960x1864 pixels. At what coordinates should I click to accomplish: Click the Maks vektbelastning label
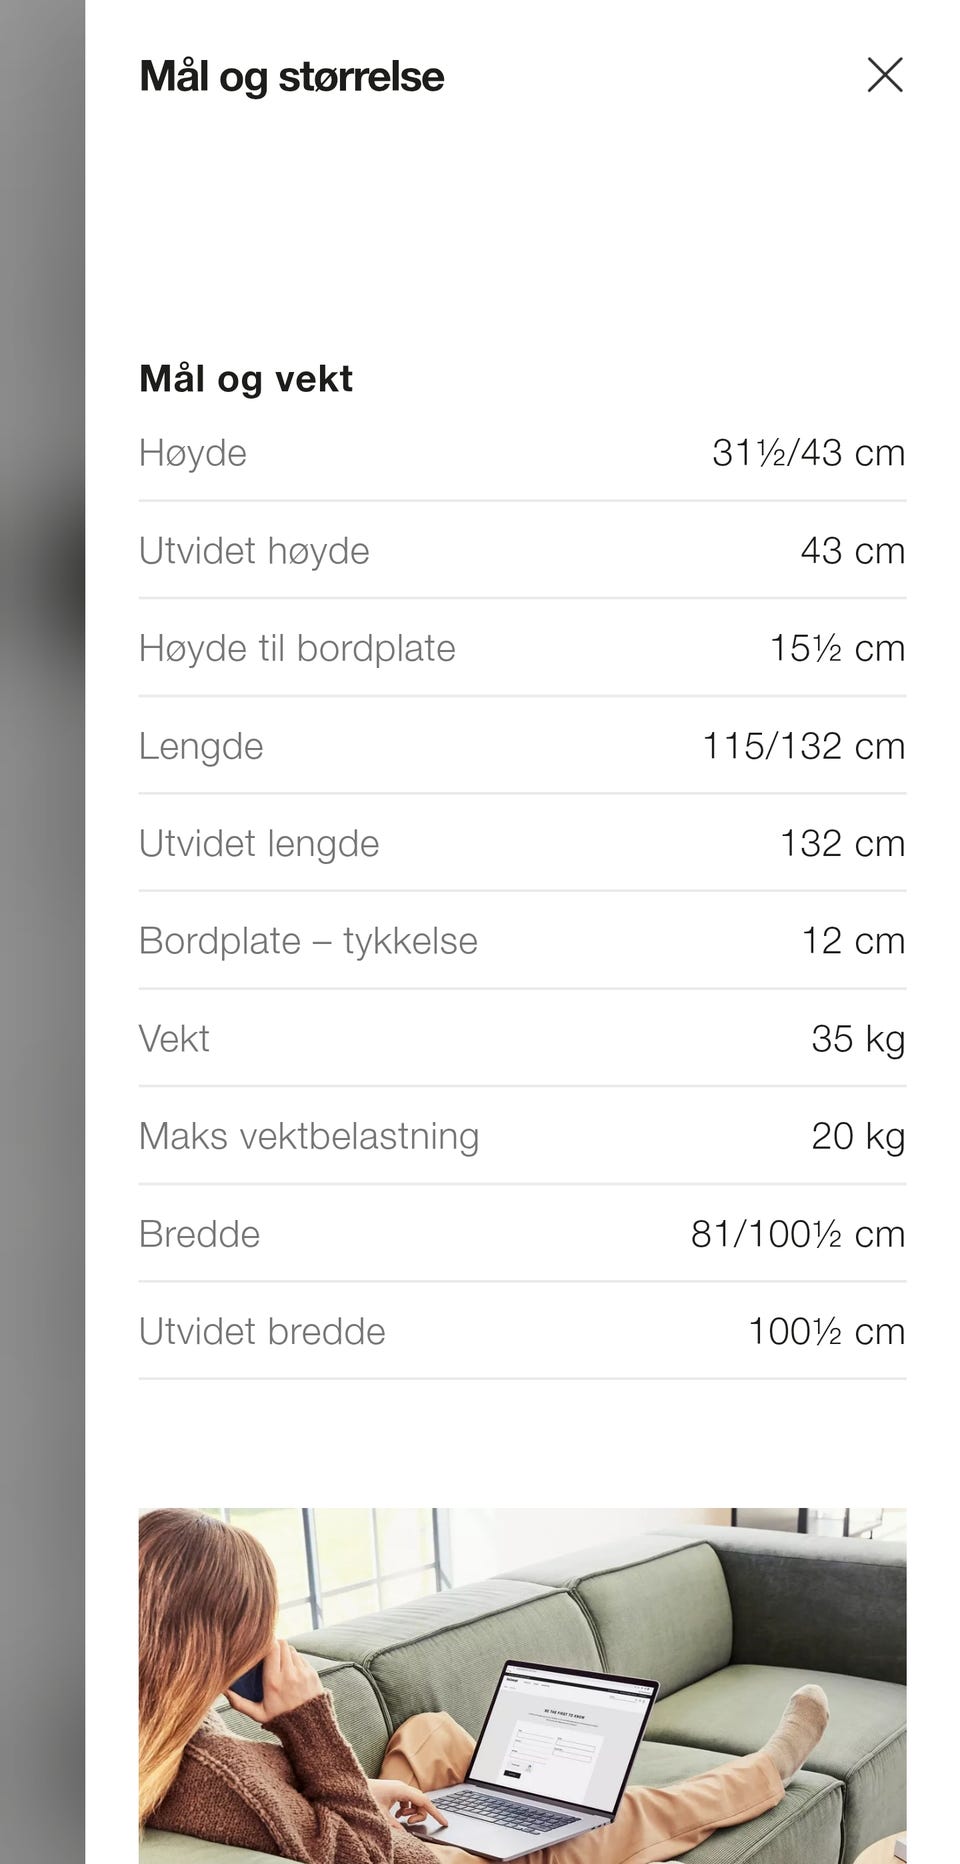coord(309,1136)
